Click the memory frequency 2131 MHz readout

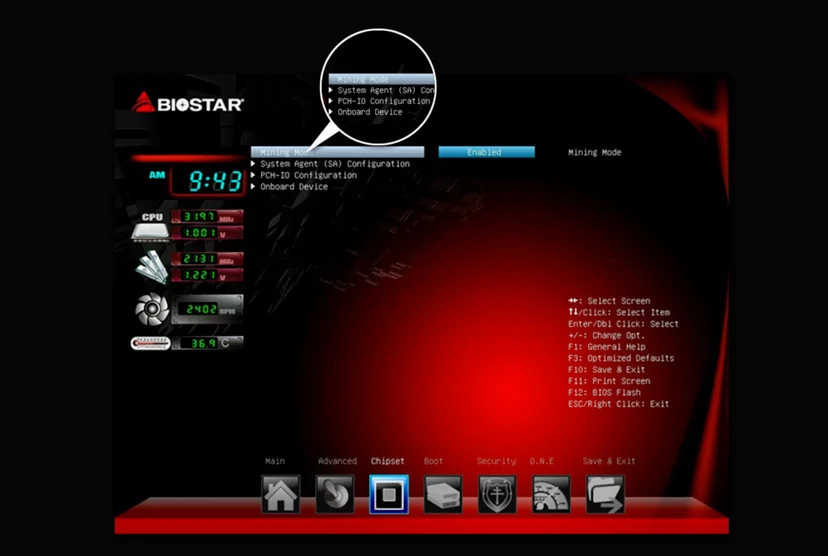[208, 259]
